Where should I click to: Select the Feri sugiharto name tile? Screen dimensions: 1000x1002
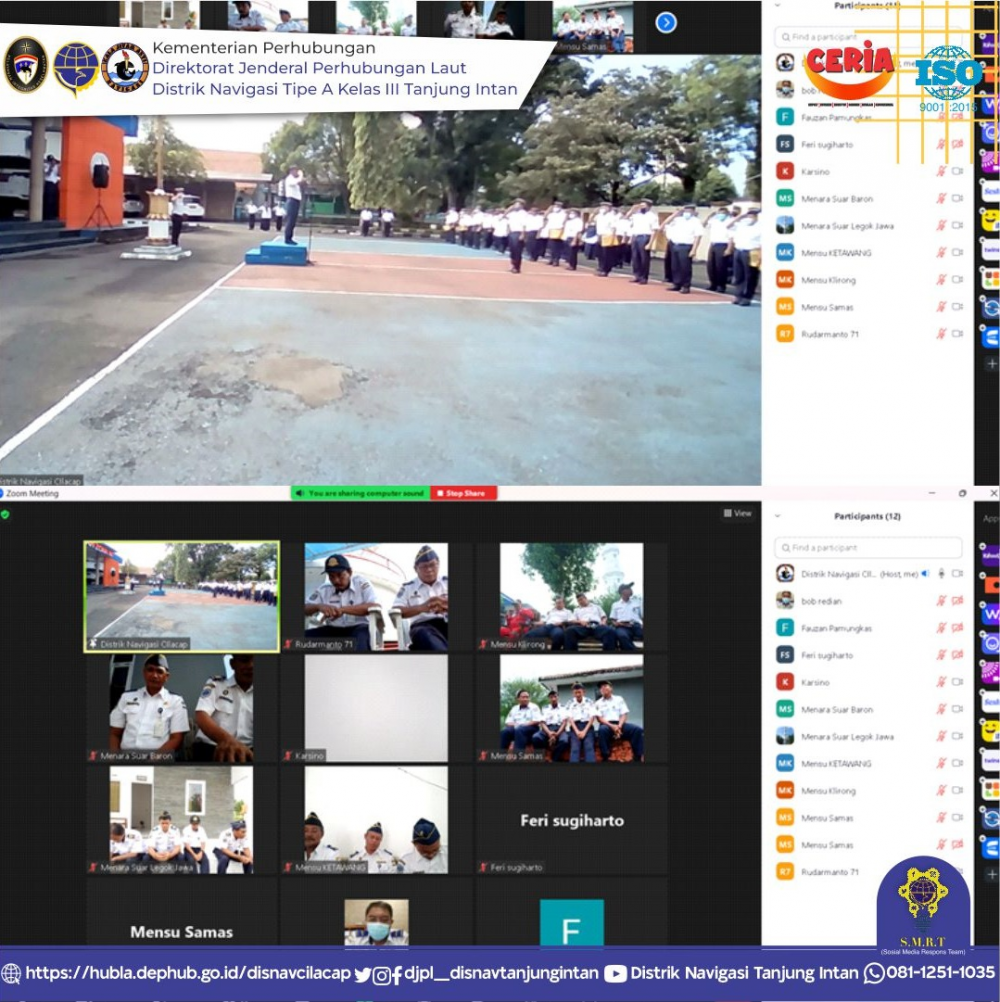pos(572,821)
